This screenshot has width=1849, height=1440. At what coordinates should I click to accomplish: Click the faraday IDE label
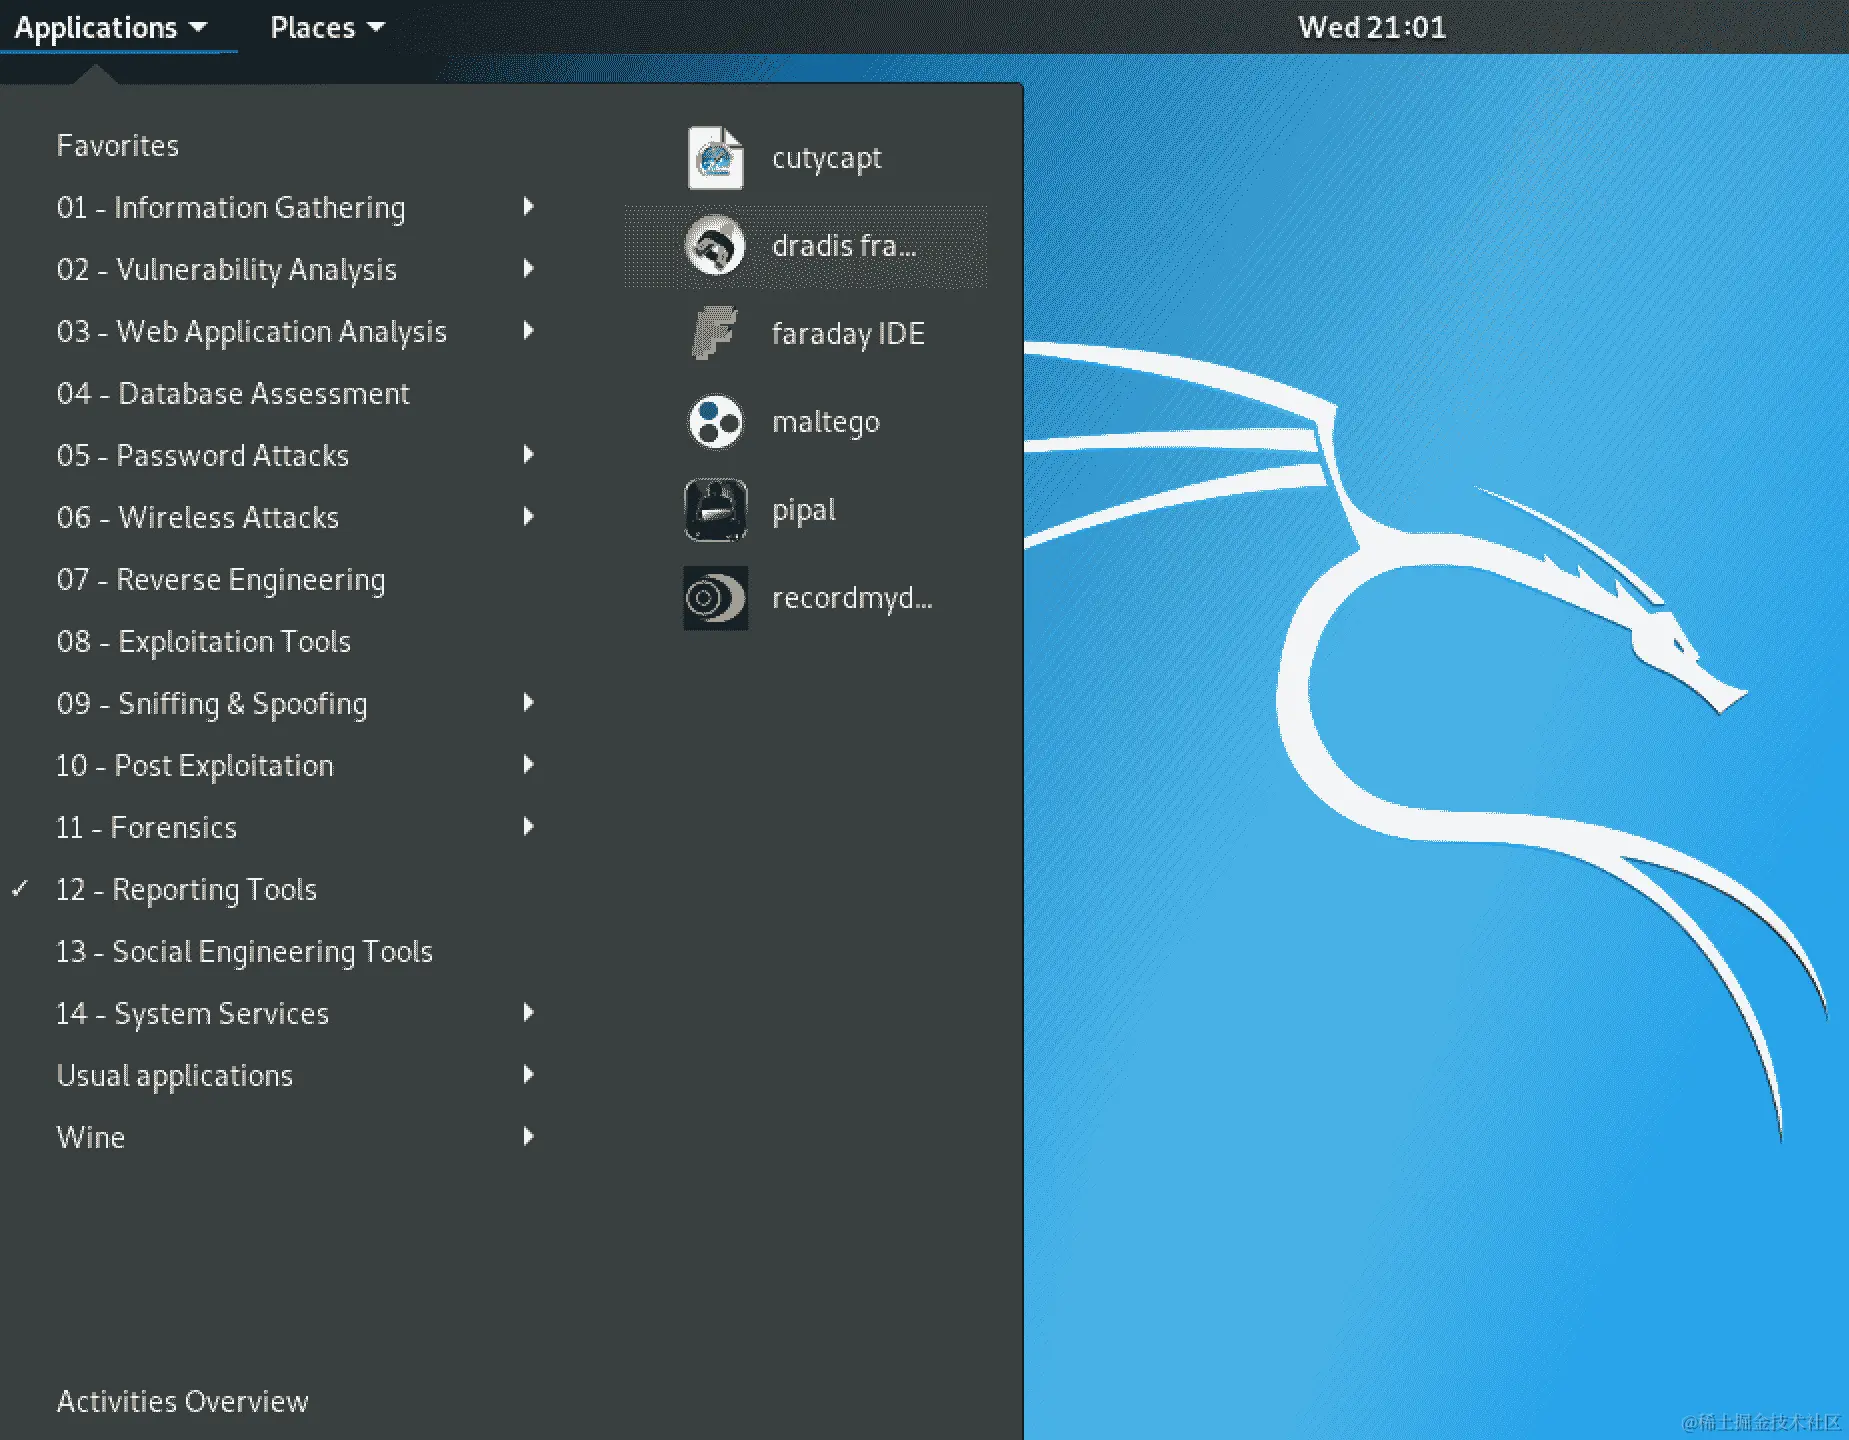pos(848,333)
